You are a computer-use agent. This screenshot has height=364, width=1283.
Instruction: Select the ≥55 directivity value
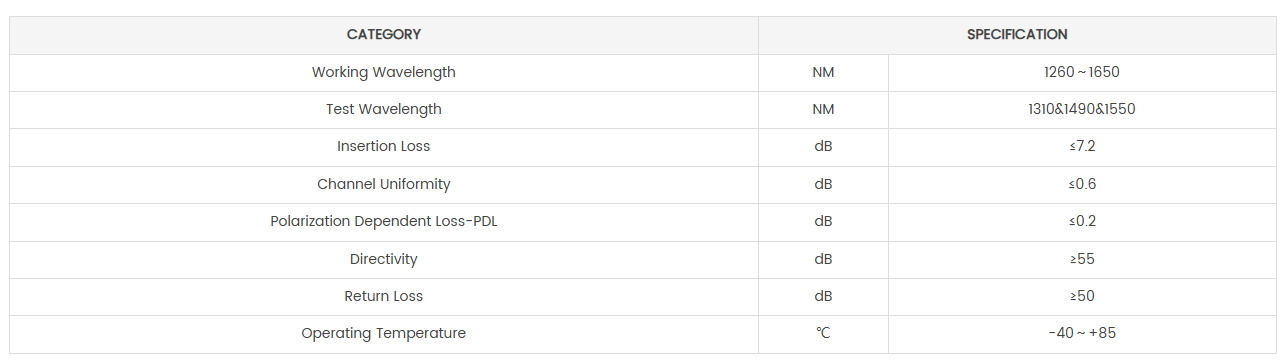tap(1083, 259)
